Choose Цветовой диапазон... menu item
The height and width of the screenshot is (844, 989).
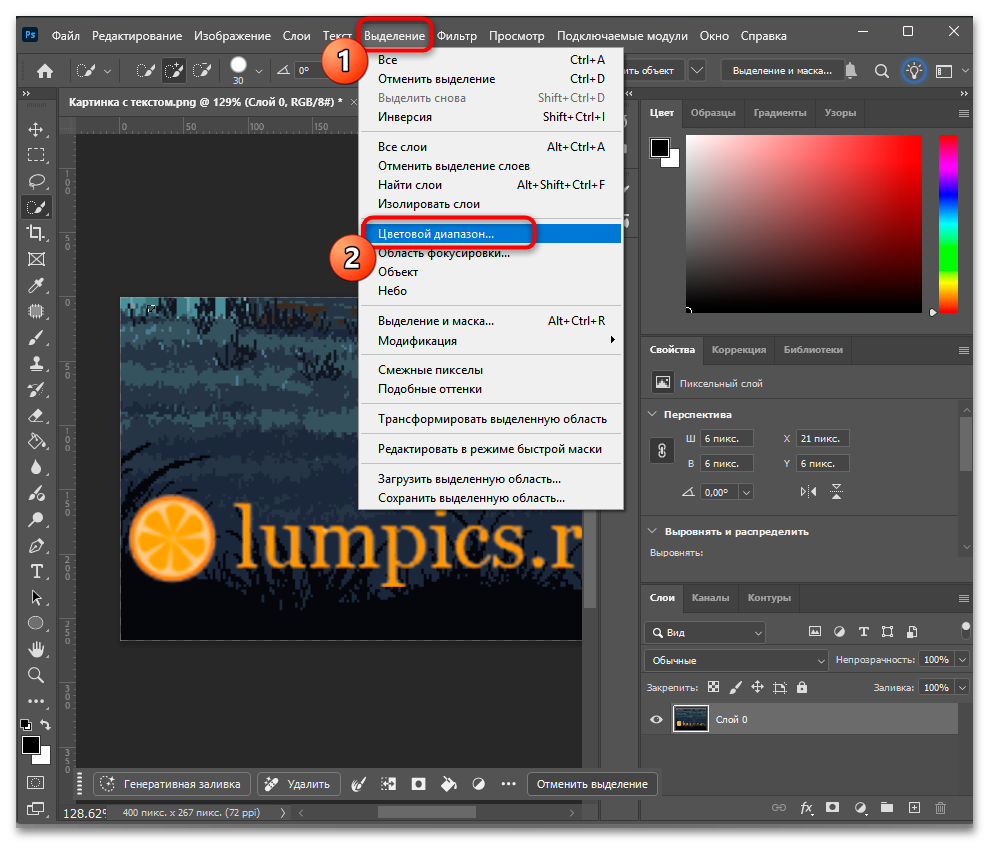[490, 233]
